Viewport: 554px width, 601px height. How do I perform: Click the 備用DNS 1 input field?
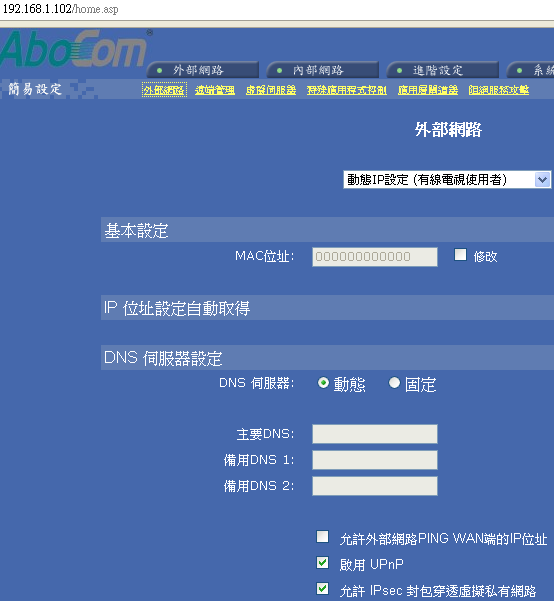coord(375,460)
